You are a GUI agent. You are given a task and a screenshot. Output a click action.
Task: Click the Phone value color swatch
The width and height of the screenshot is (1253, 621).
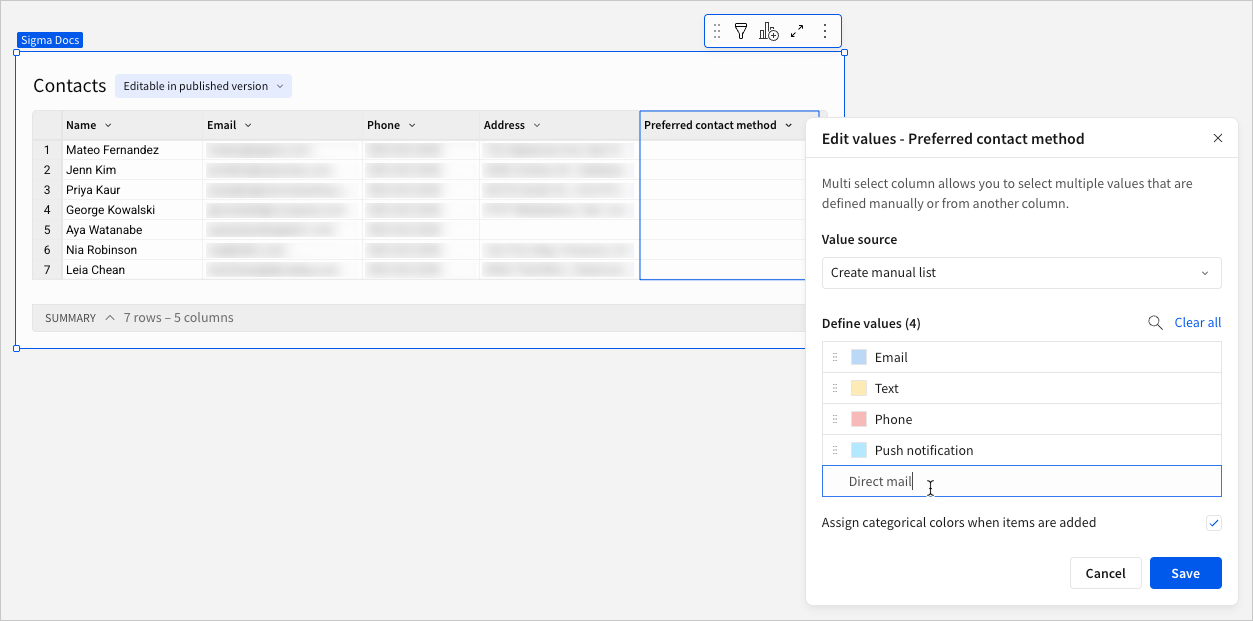tap(859, 420)
